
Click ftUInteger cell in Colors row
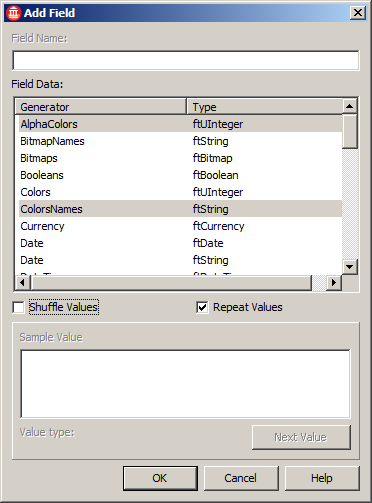[218, 192]
